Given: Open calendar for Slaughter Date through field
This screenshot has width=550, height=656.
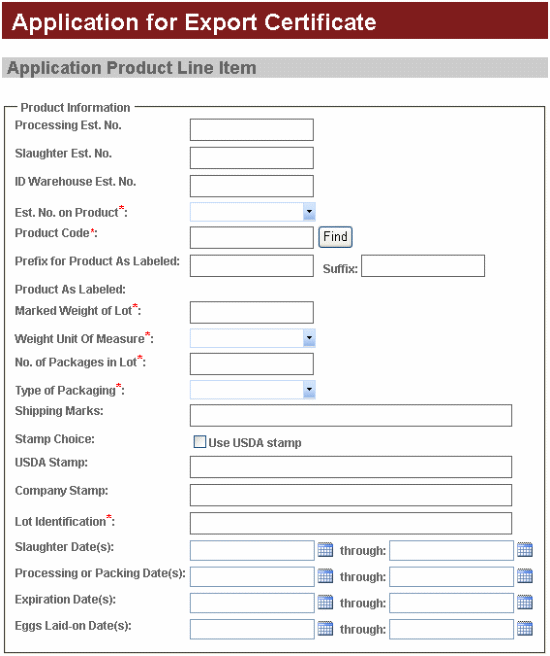Looking at the screenshot, I should coord(524,550).
